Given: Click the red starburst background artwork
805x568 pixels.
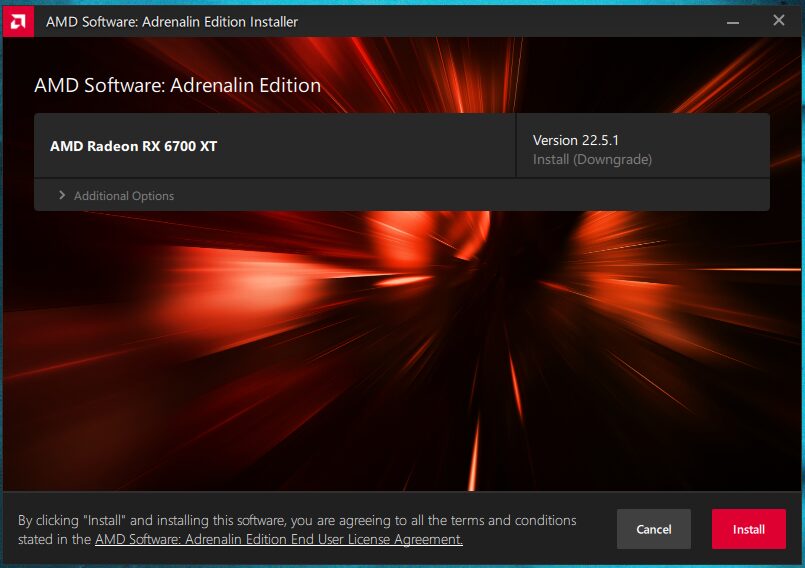Looking at the screenshot, I should click(400, 349).
